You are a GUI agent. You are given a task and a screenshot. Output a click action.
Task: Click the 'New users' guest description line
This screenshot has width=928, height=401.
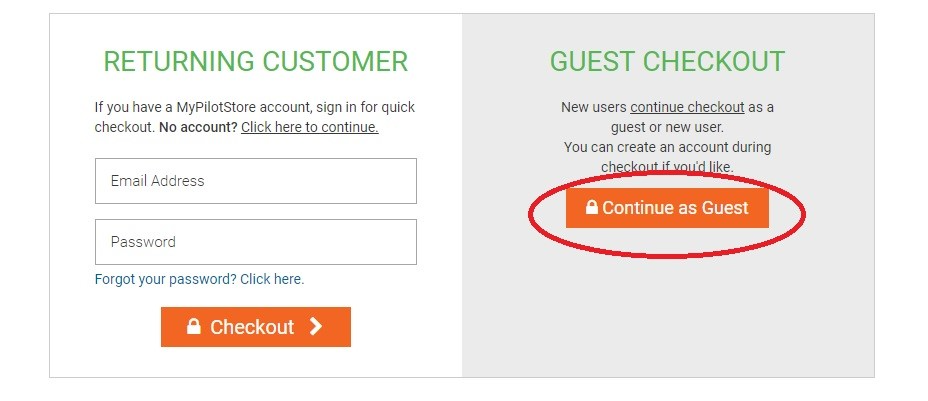593,107
